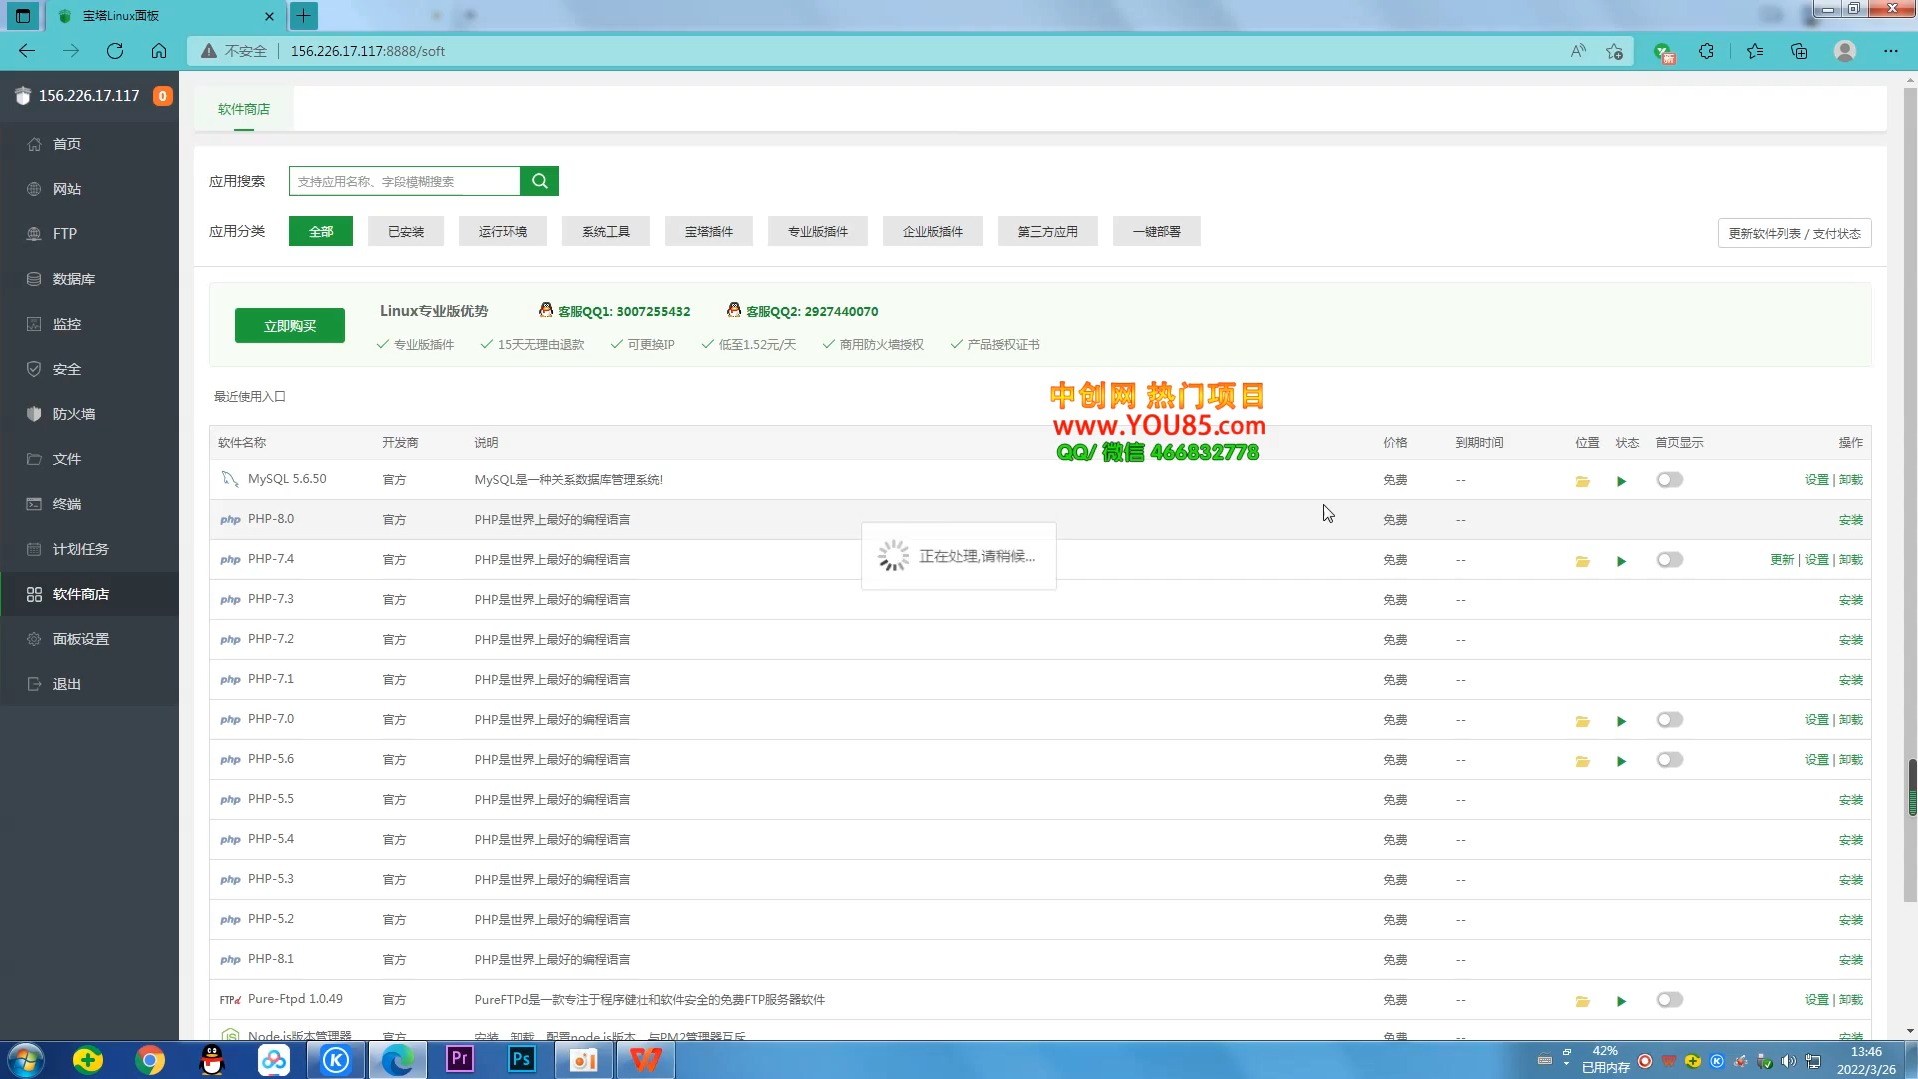Select the 系统工具 category filter
This screenshot has height=1079, width=1918.
[x=606, y=231]
